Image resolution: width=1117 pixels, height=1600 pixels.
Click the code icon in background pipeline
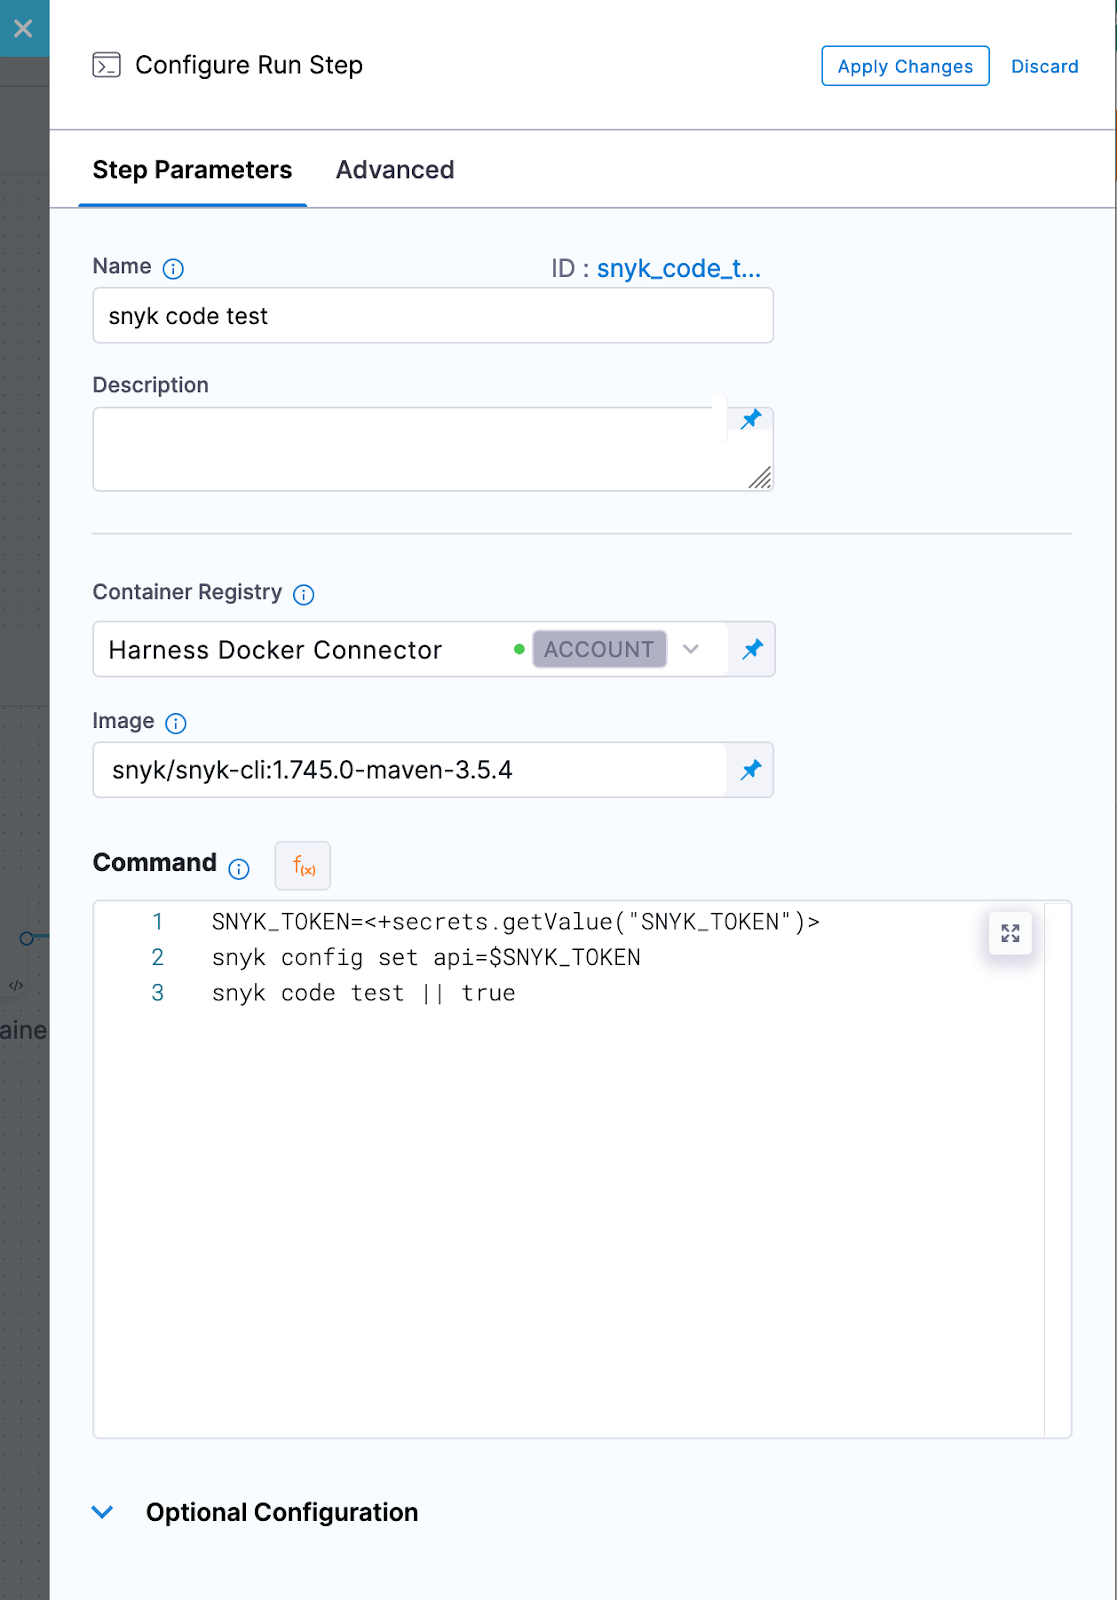(16, 985)
